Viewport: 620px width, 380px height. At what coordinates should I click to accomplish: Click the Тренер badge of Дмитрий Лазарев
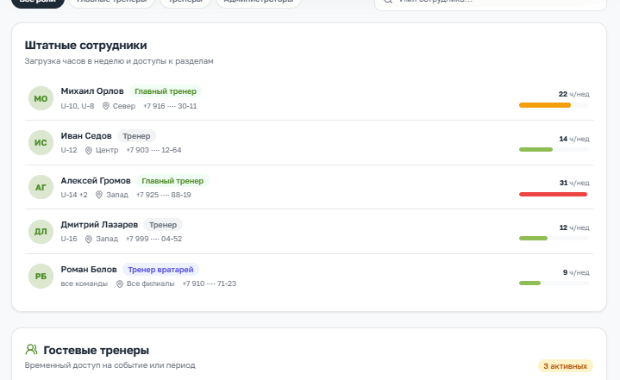(163, 225)
